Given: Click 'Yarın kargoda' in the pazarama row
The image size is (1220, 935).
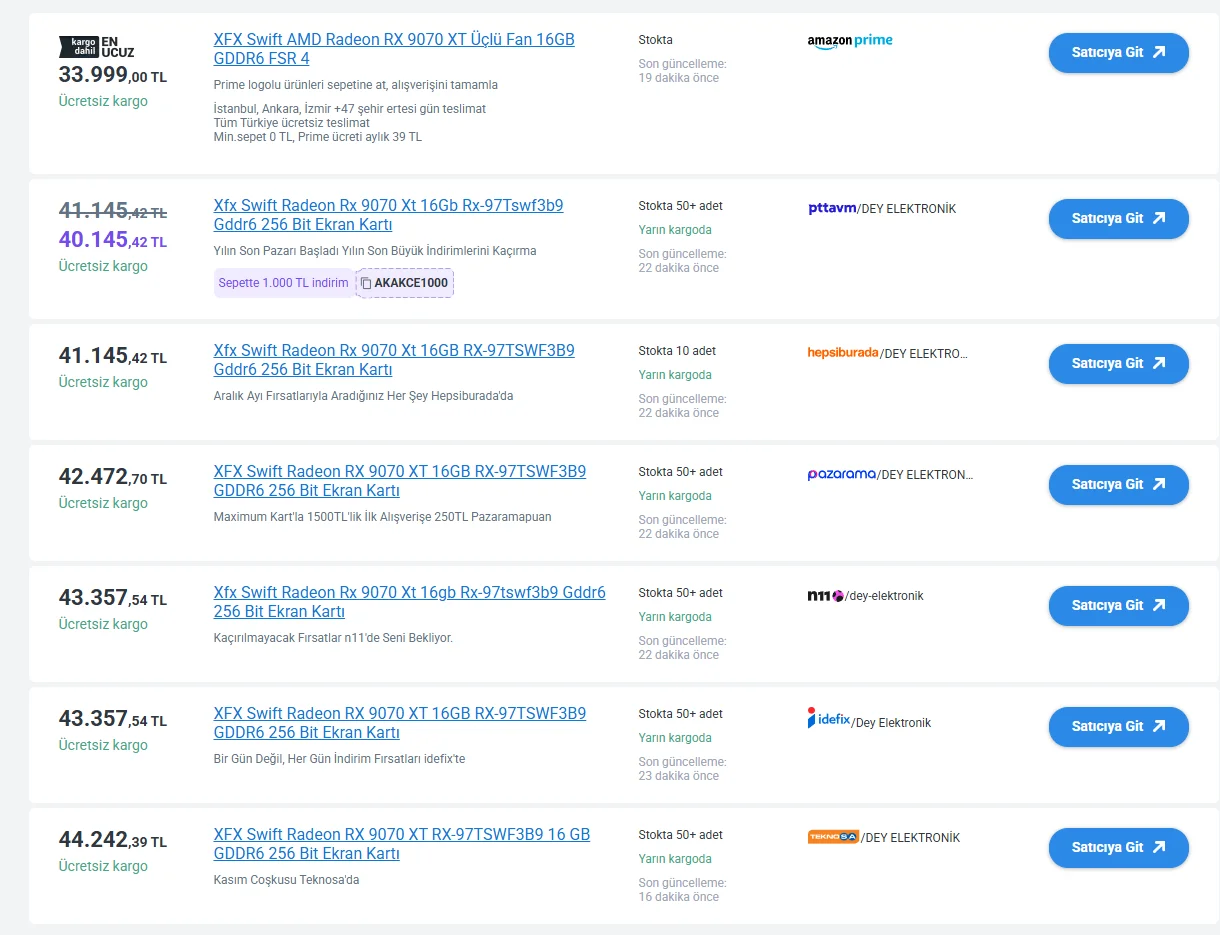Looking at the screenshot, I should click(x=675, y=496).
